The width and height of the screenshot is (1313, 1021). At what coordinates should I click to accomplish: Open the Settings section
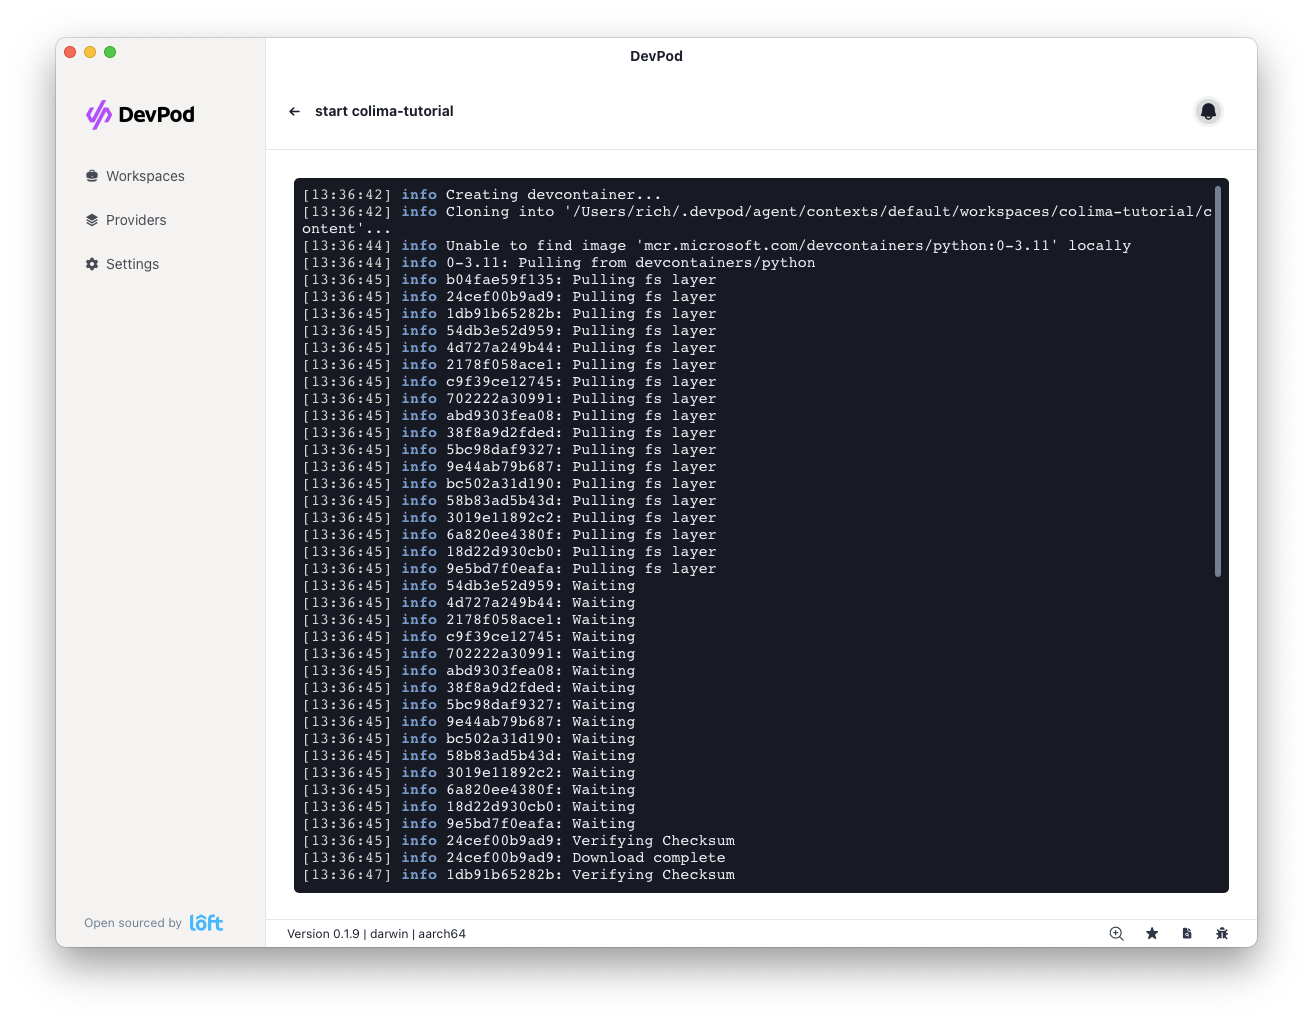(x=122, y=264)
